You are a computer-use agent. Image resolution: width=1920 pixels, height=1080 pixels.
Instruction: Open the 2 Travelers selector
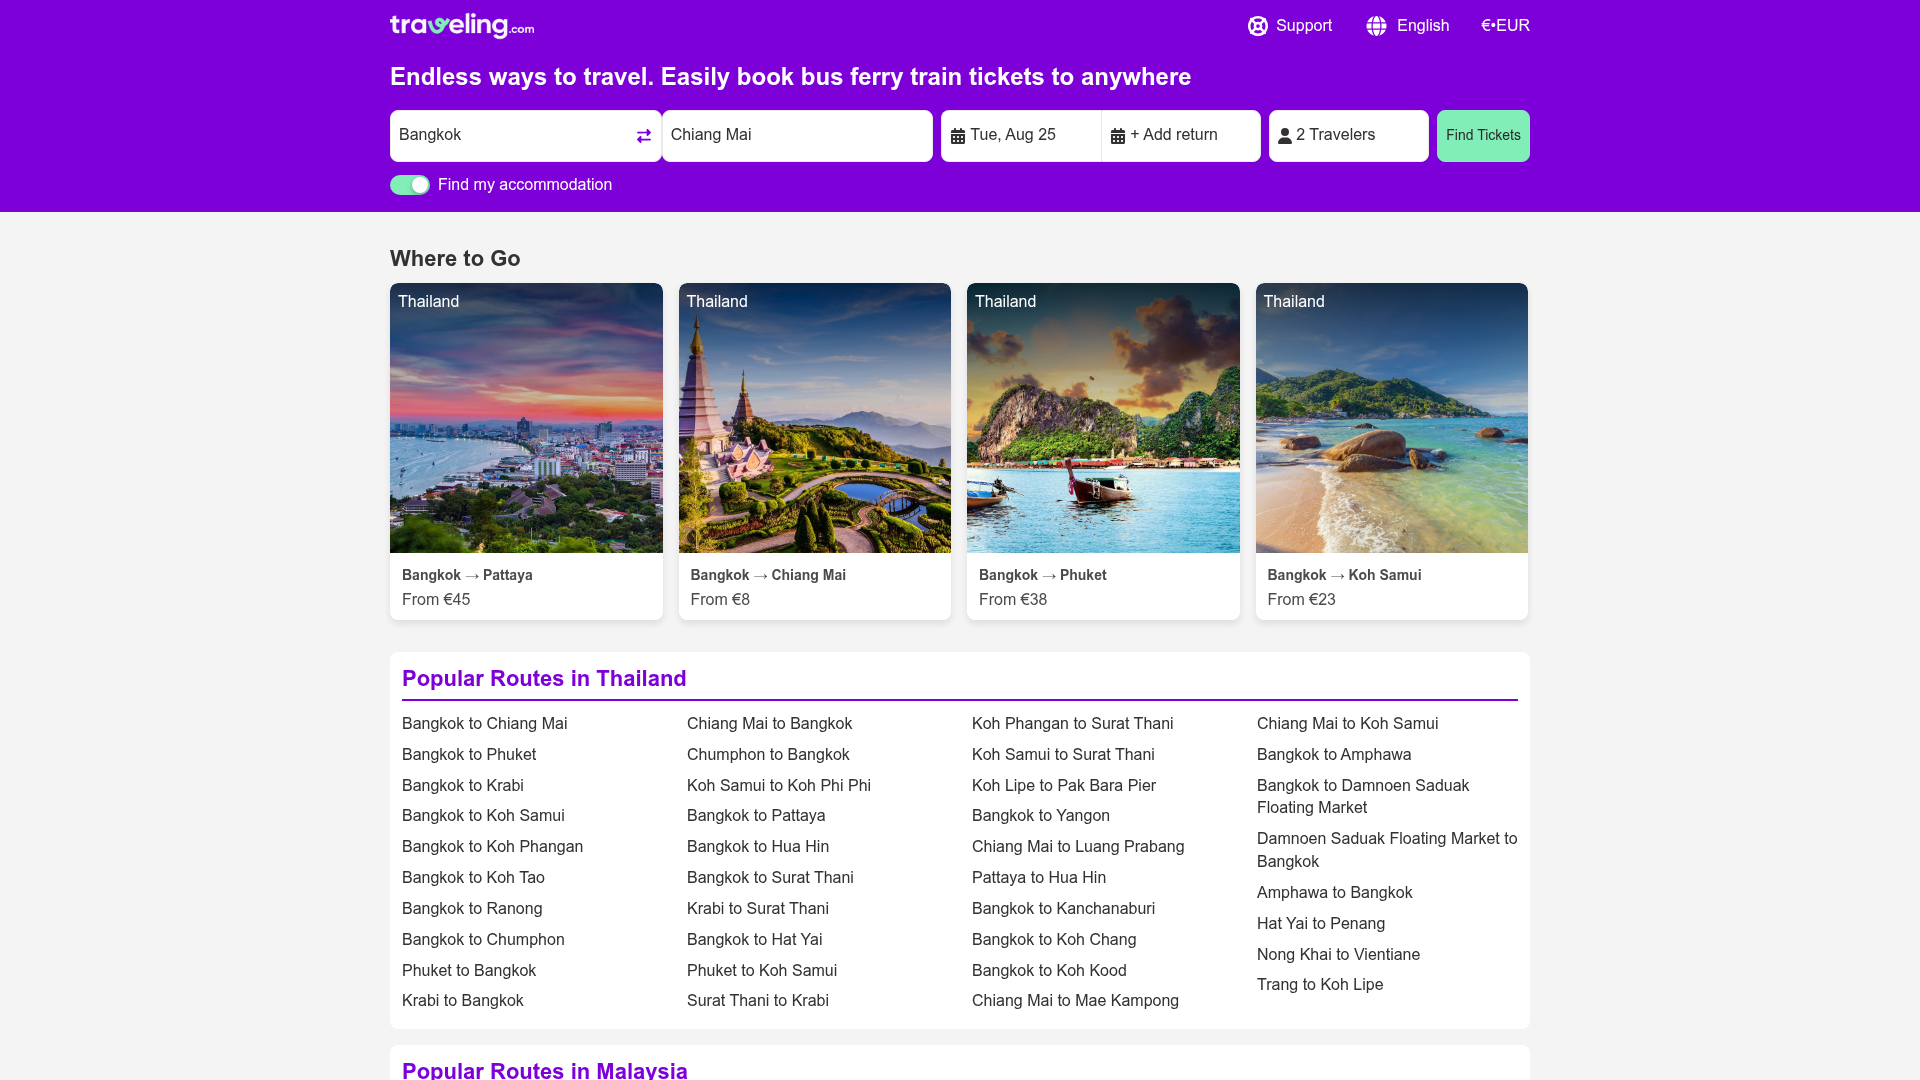pyautogui.click(x=1349, y=136)
